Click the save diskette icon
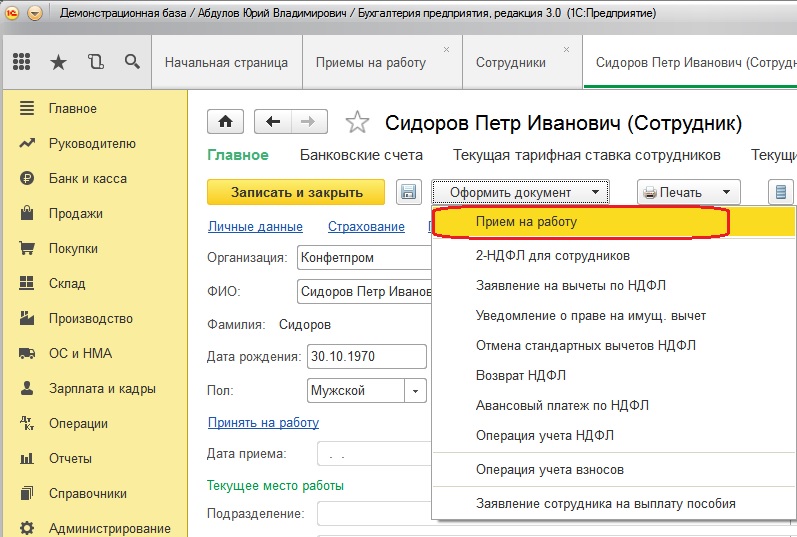The image size is (797, 537). [x=409, y=192]
